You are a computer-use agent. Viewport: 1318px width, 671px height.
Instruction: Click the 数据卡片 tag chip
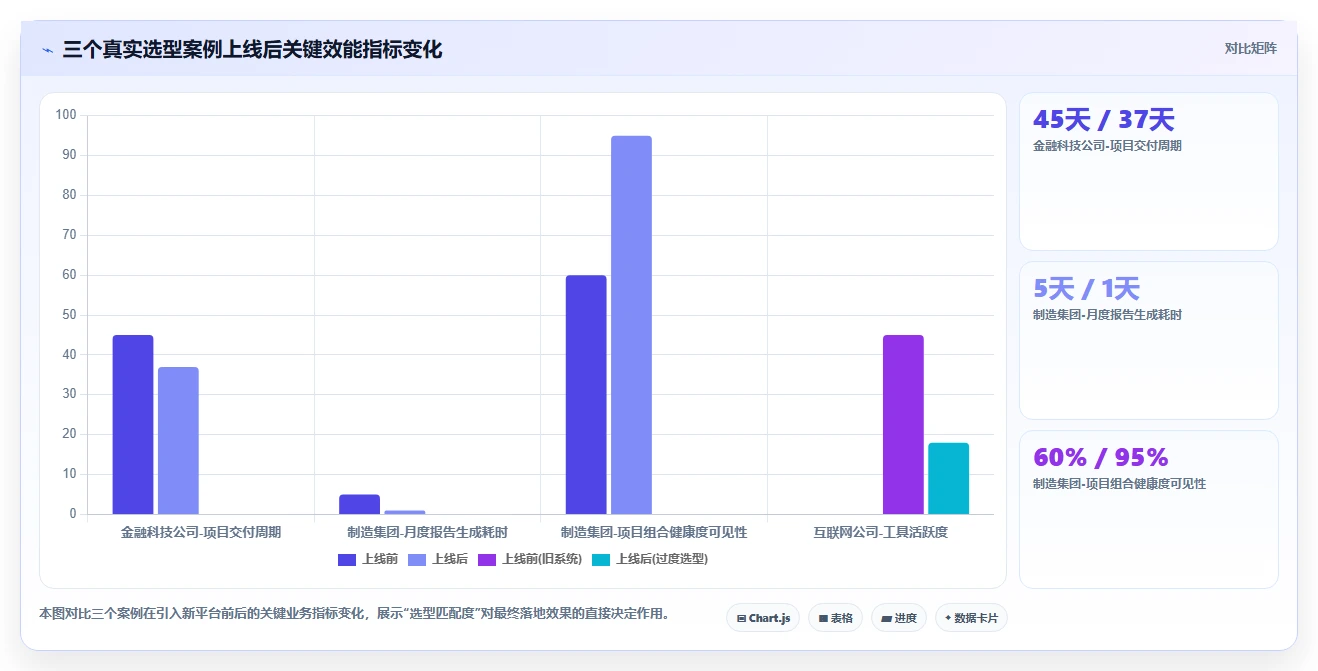[x=971, y=618]
